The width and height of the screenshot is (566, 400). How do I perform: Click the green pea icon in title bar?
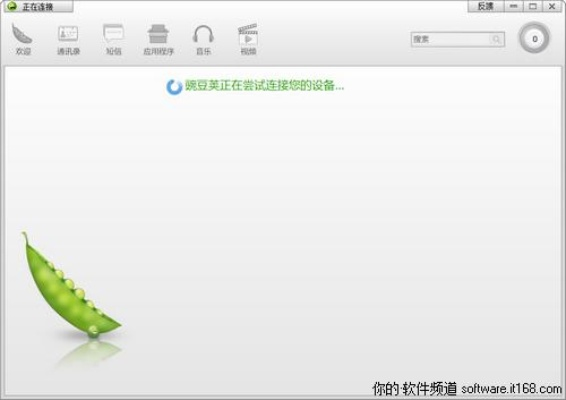click(x=12, y=6)
